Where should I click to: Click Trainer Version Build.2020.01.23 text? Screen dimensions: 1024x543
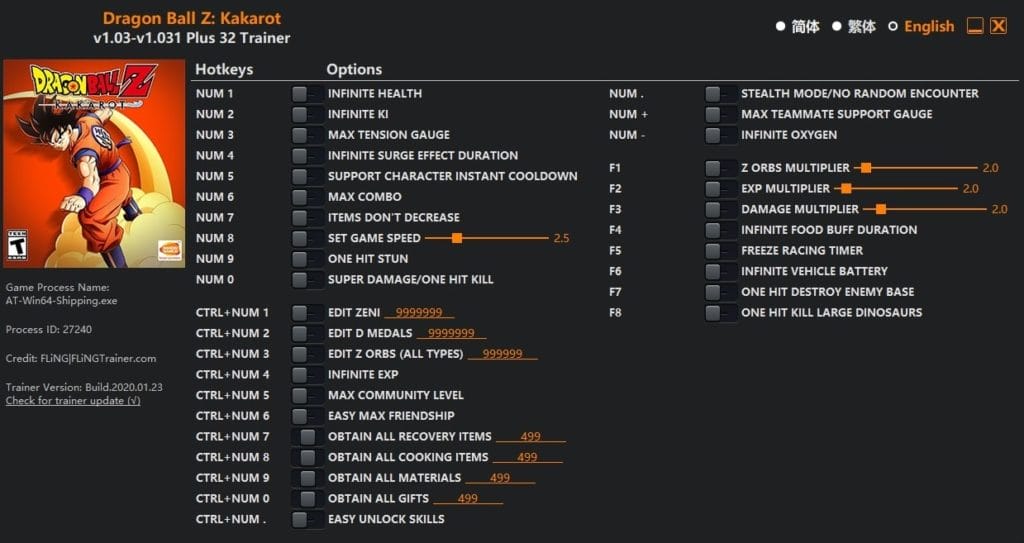tap(84, 387)
